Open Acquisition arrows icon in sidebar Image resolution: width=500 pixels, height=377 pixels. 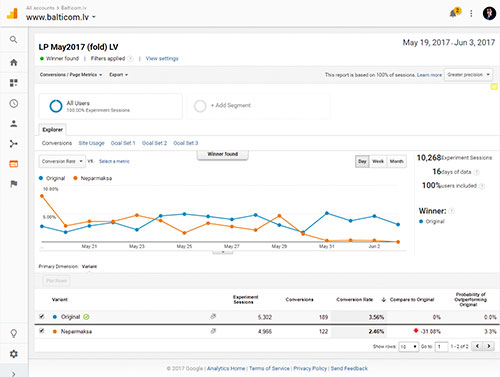click(14, 144)
